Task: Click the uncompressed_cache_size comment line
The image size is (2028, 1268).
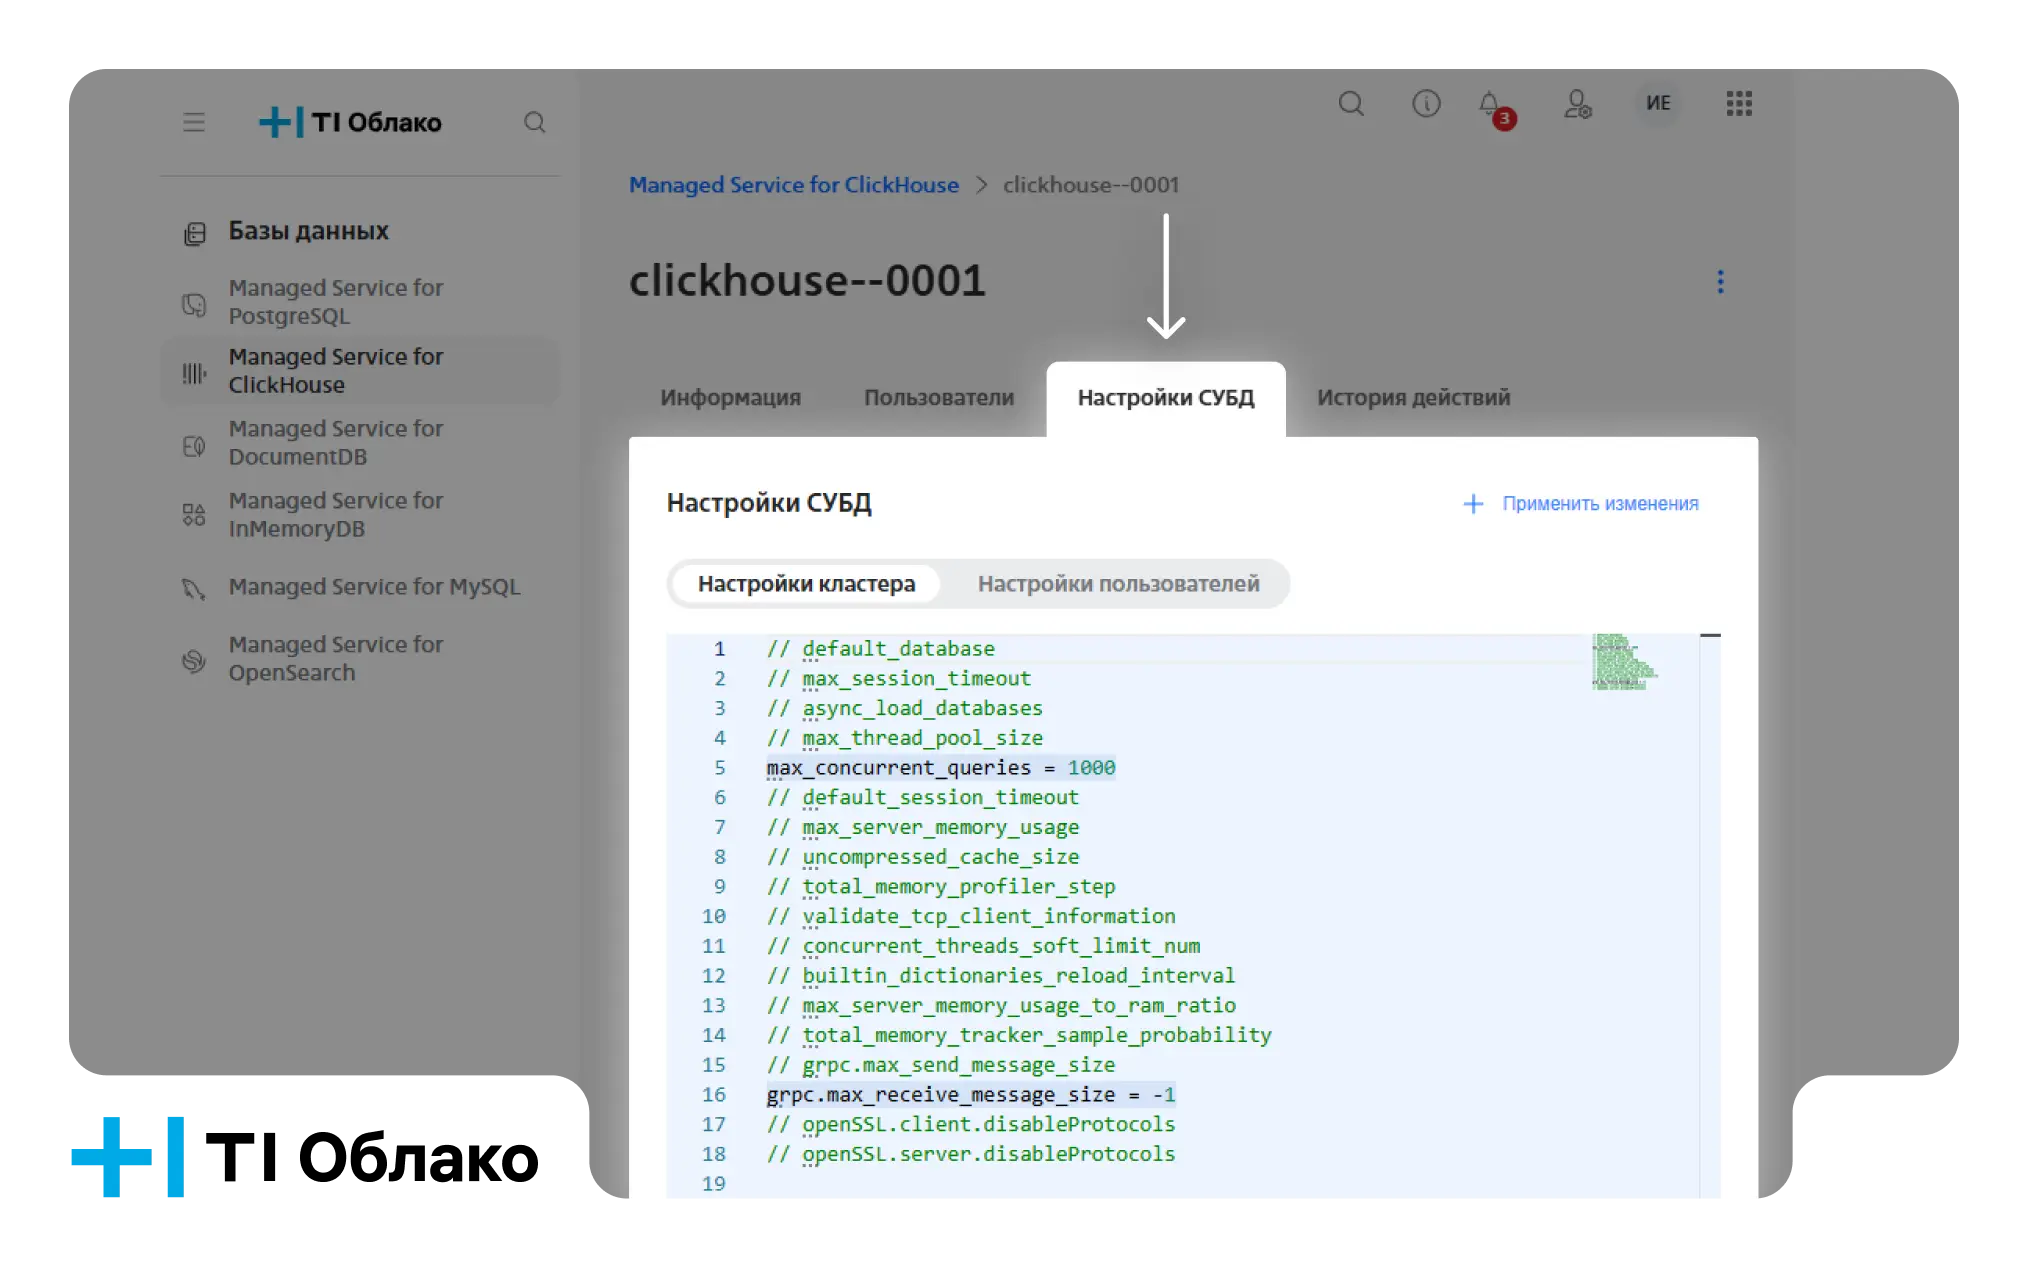Action: click(922, 857)
